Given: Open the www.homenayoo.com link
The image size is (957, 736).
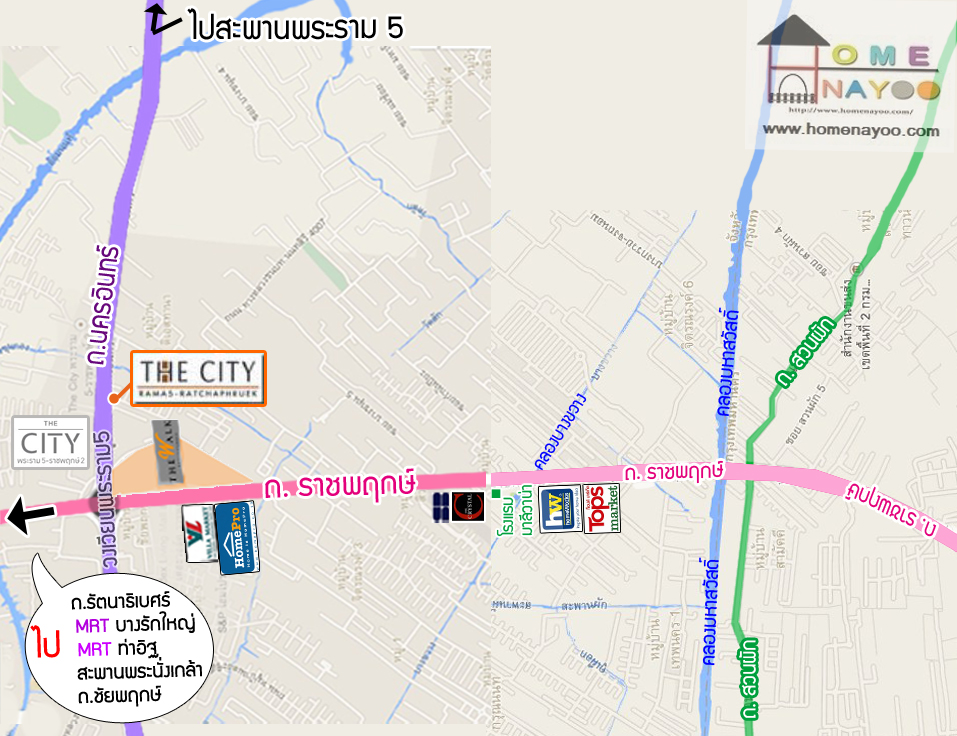Looking at the screenshot, I should 851,130.
